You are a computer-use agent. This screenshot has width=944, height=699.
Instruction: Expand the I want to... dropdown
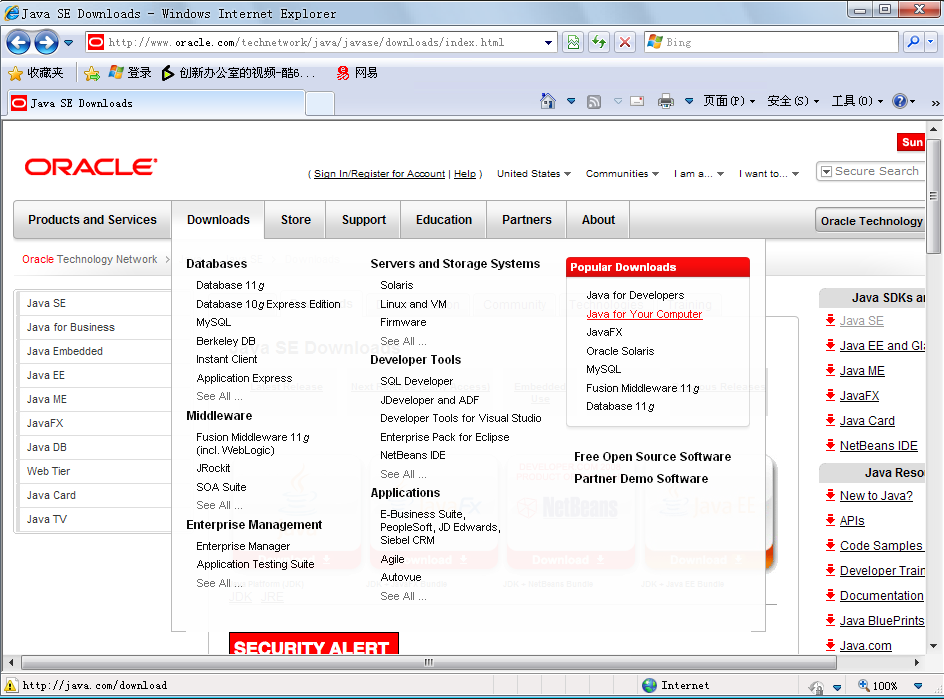tap(769, 173)
